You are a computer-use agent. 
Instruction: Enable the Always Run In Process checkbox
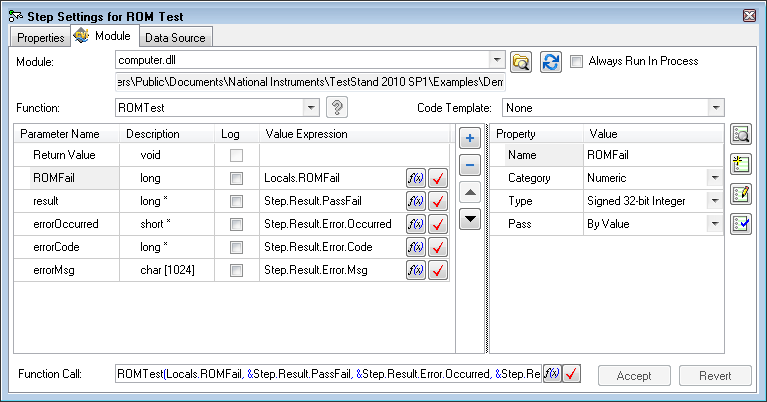[576, 61]
